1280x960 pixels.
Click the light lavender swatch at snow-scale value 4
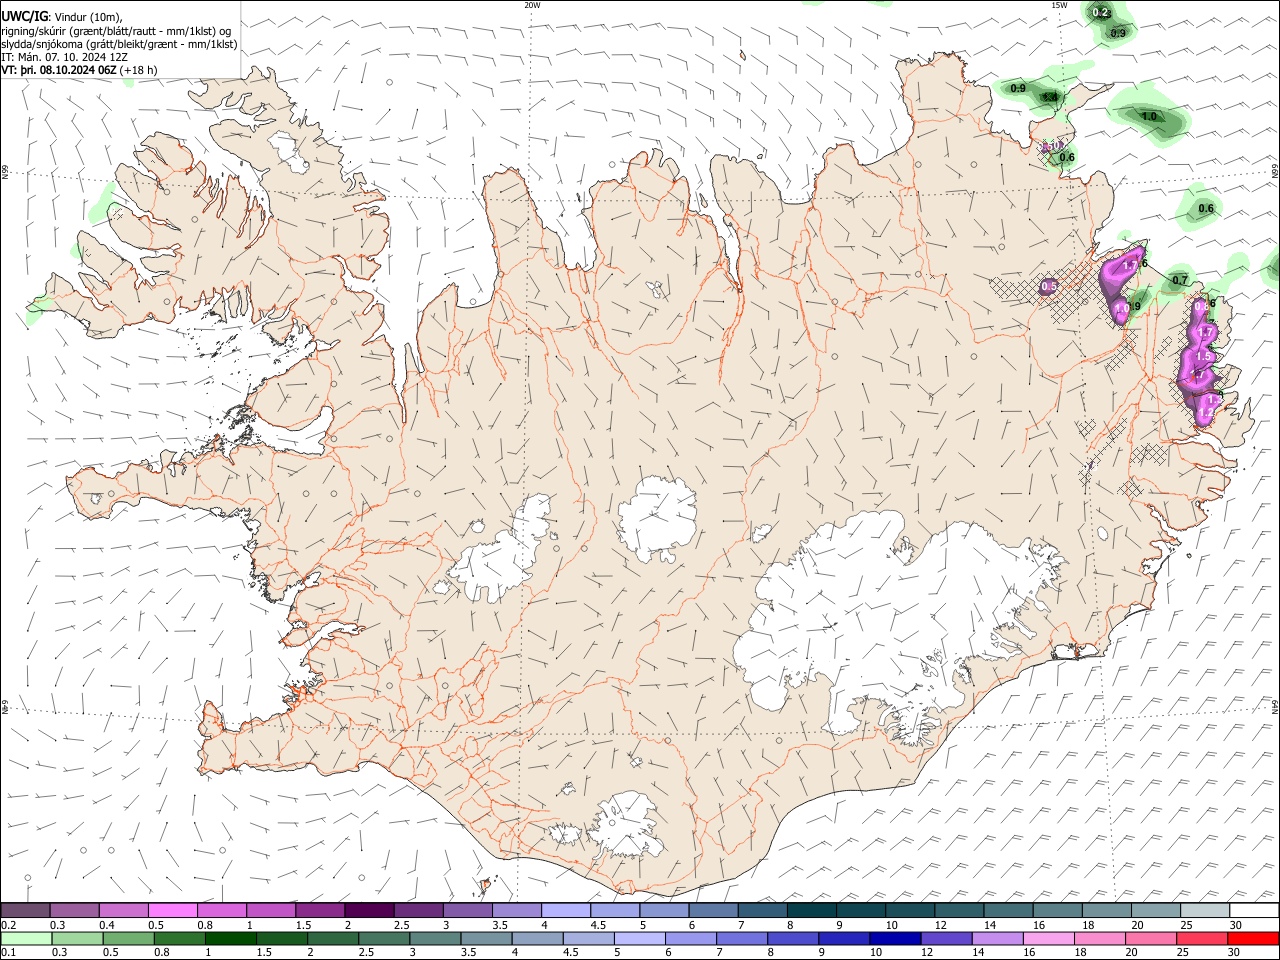pos(566,910)
